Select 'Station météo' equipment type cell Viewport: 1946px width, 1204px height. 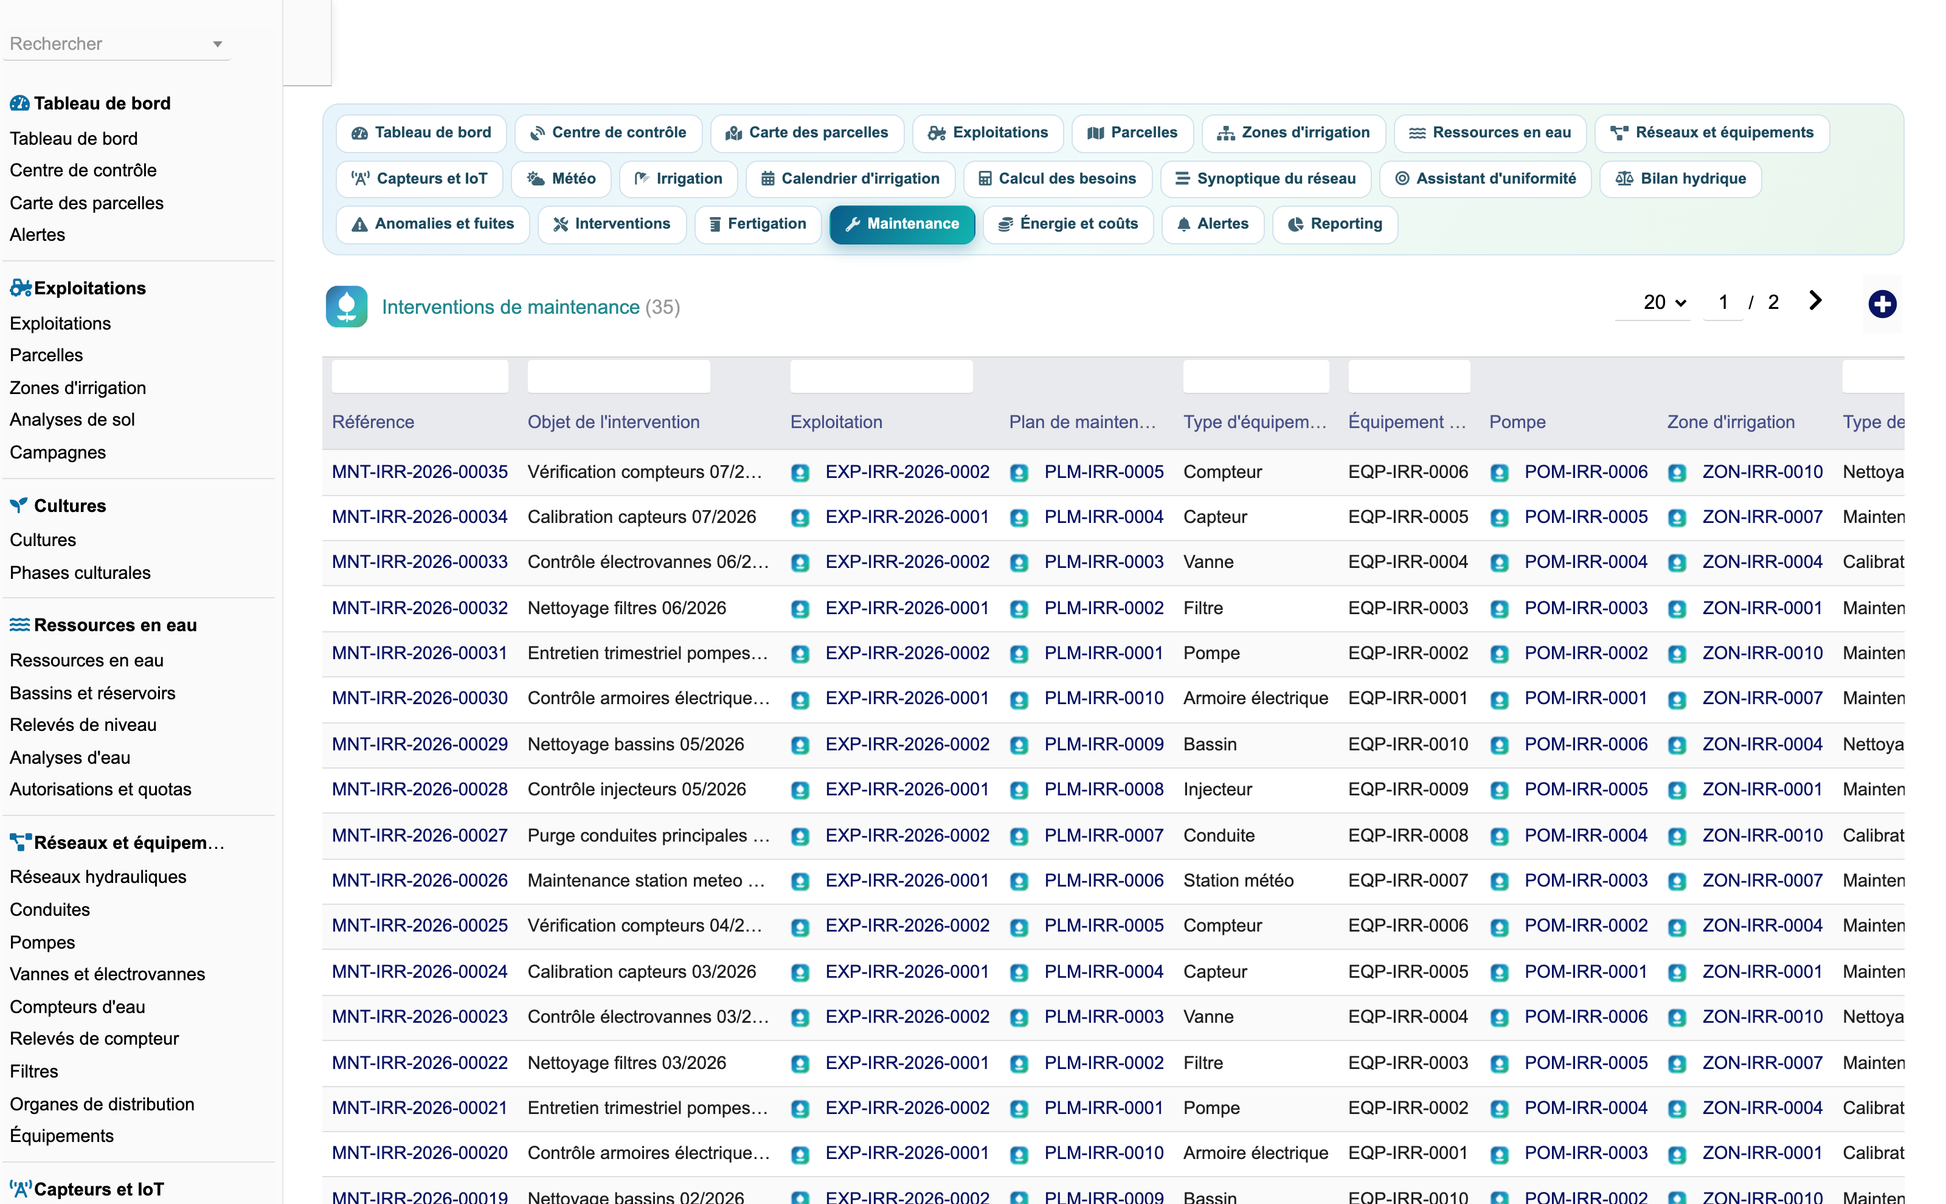(x=1238, y=880)
